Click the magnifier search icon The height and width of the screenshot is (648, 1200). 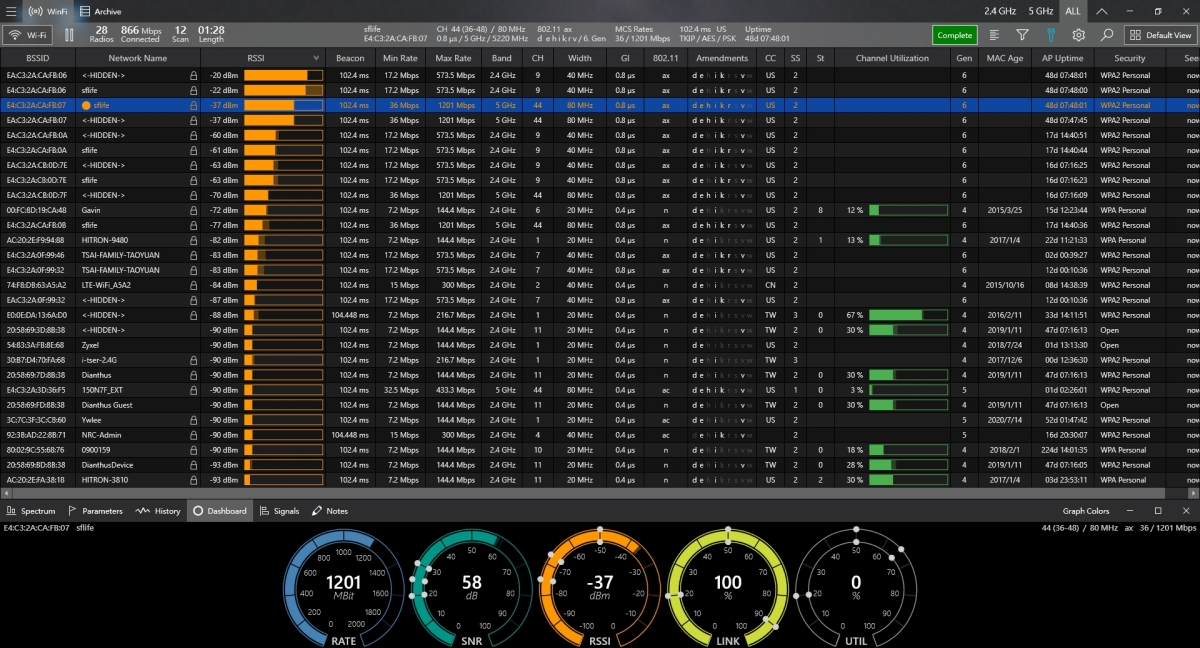1106,35
